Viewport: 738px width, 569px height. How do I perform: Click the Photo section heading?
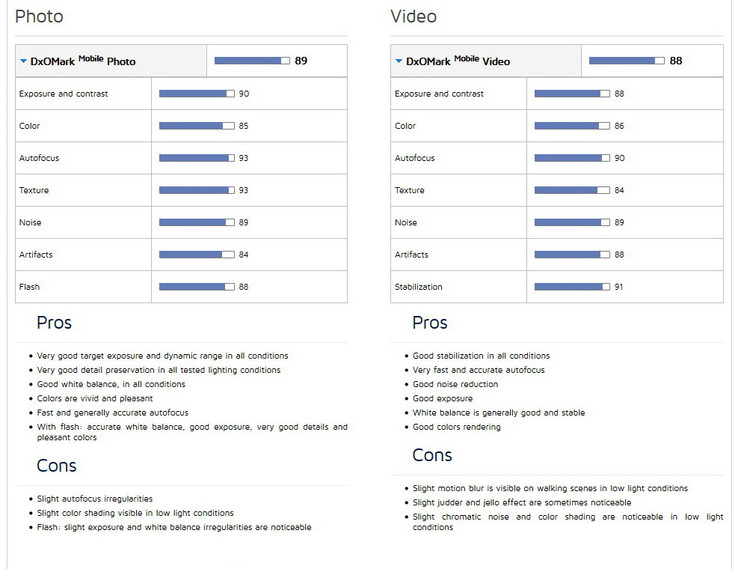coord(39,16)
